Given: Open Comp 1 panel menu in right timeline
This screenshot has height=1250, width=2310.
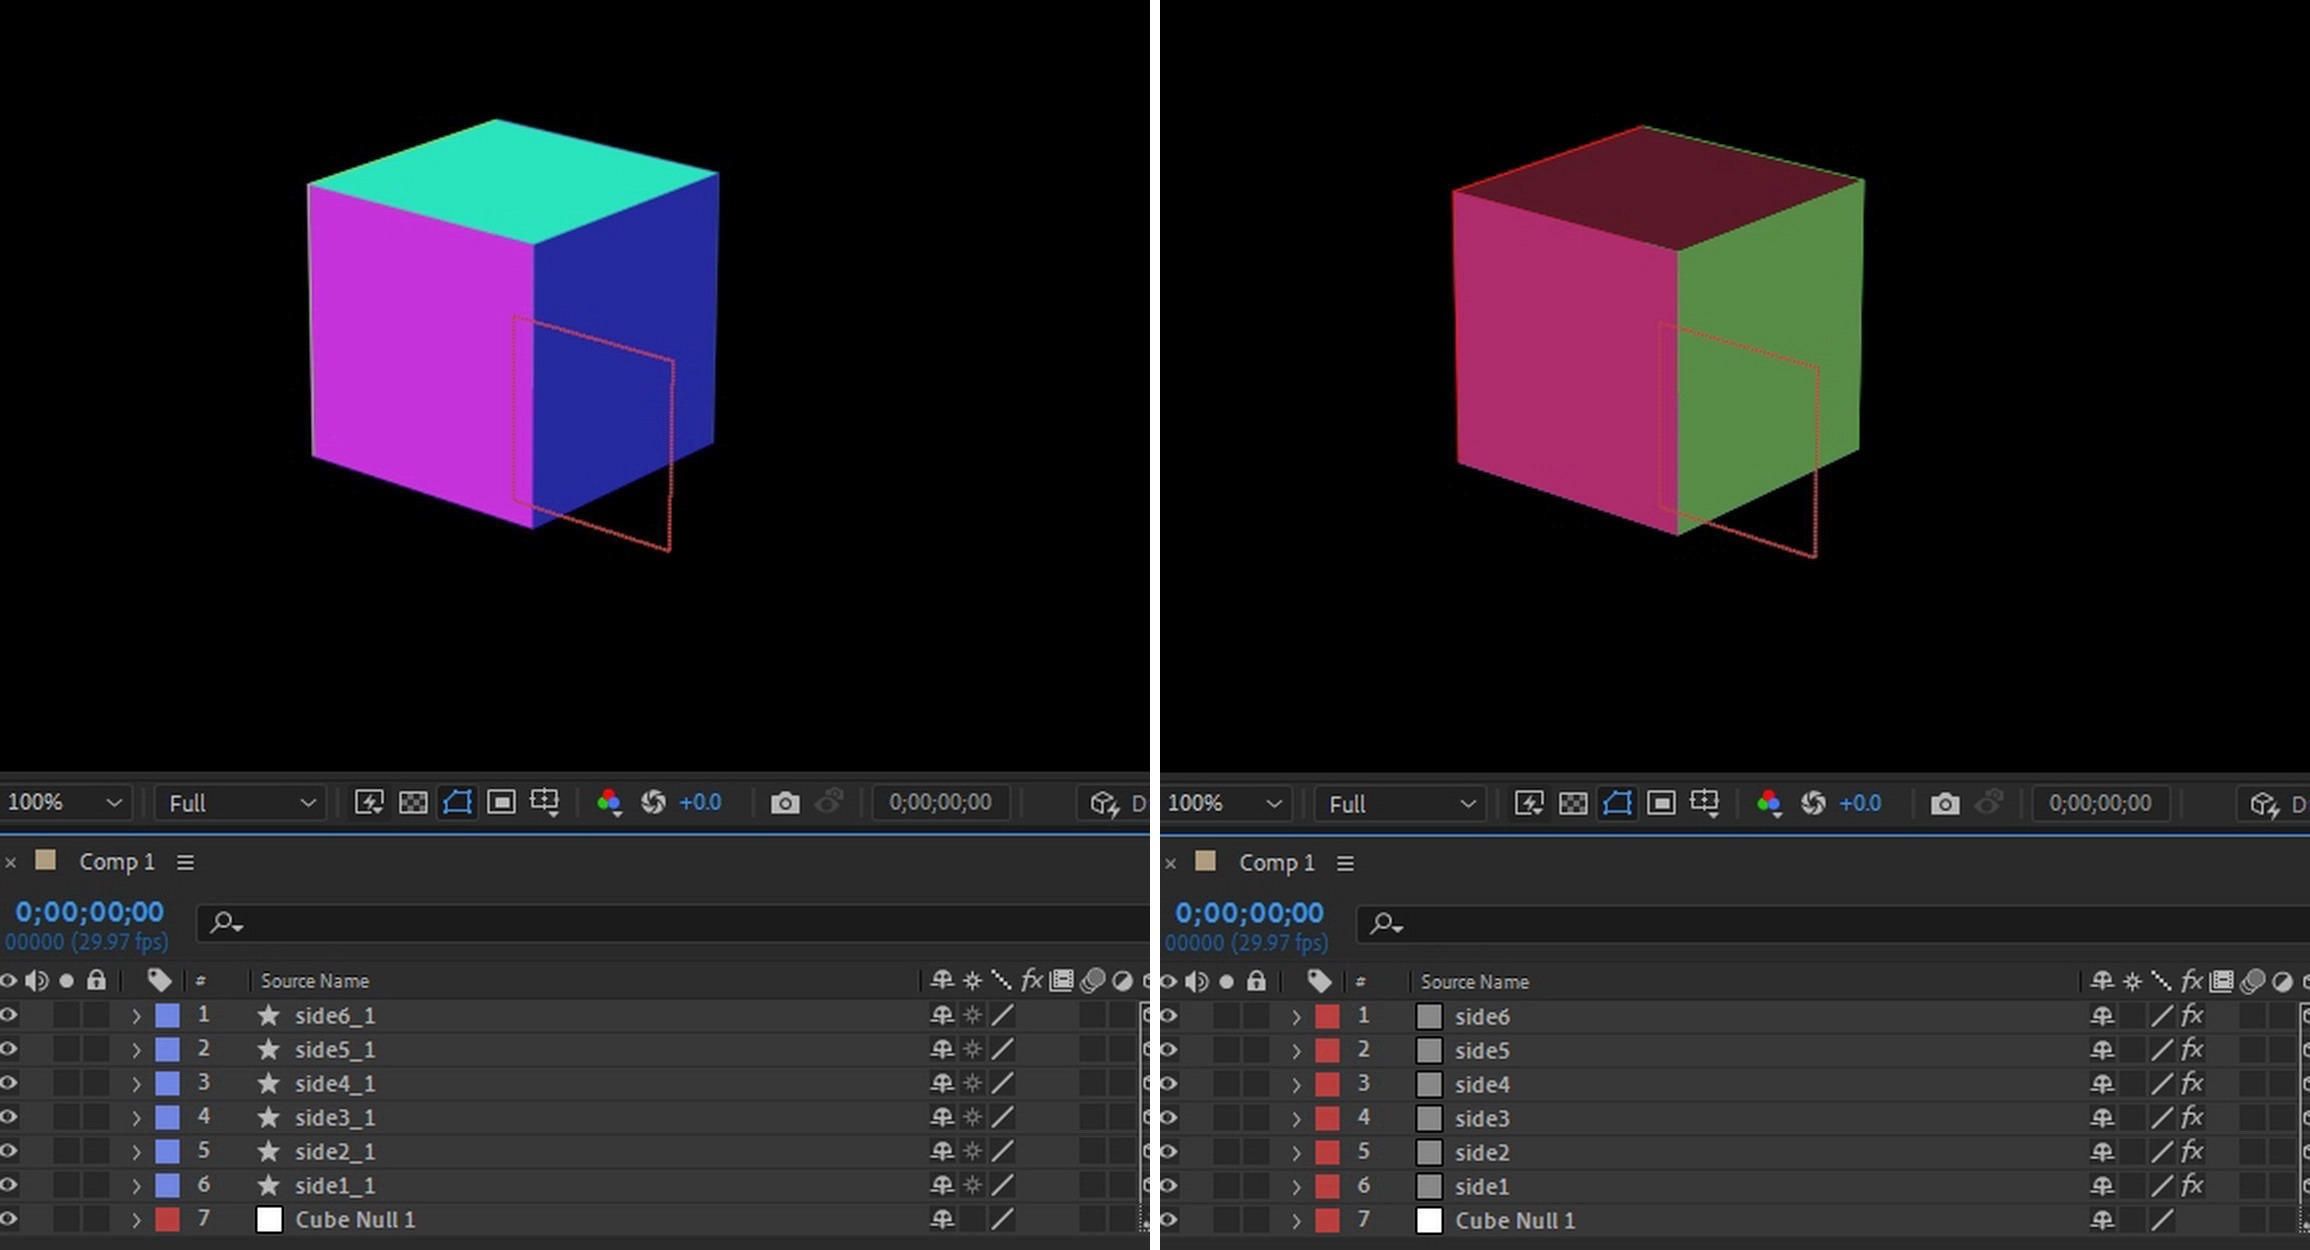Looking at the screenshot, I should tap(1345, 863).
